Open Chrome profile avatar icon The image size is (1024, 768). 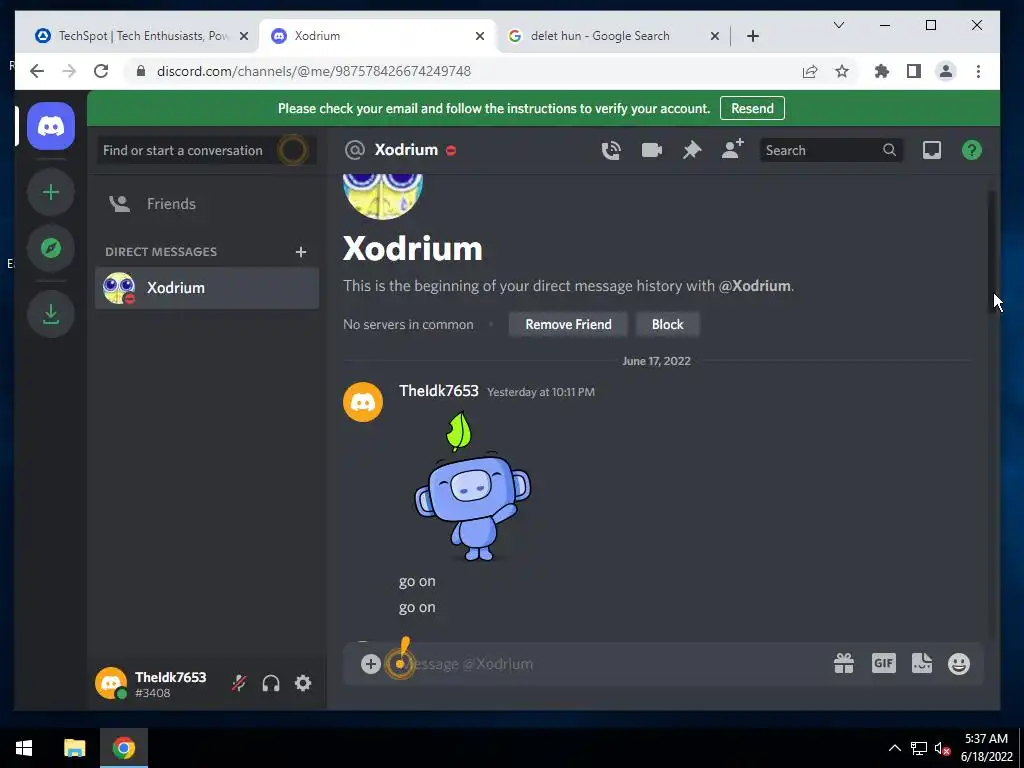click(946, 71)
